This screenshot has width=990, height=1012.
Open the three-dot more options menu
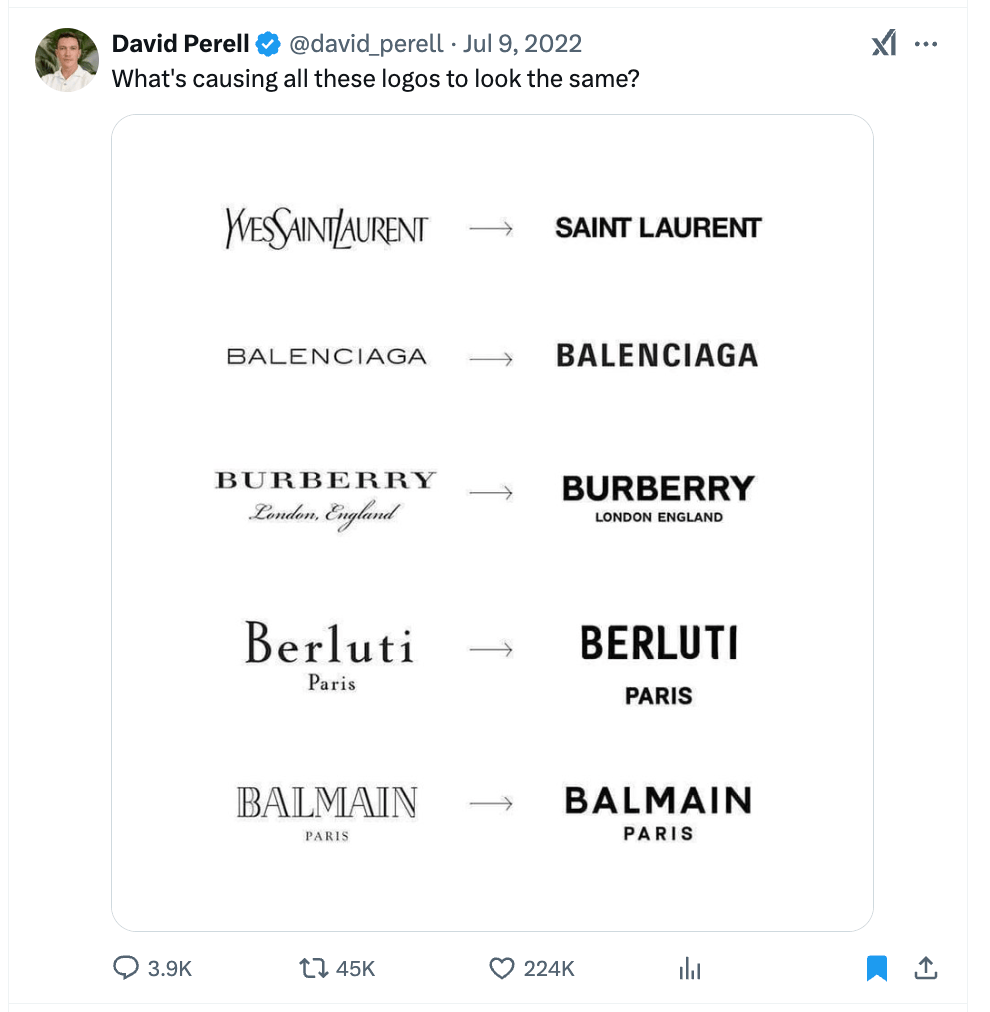[x=927, y=44]
